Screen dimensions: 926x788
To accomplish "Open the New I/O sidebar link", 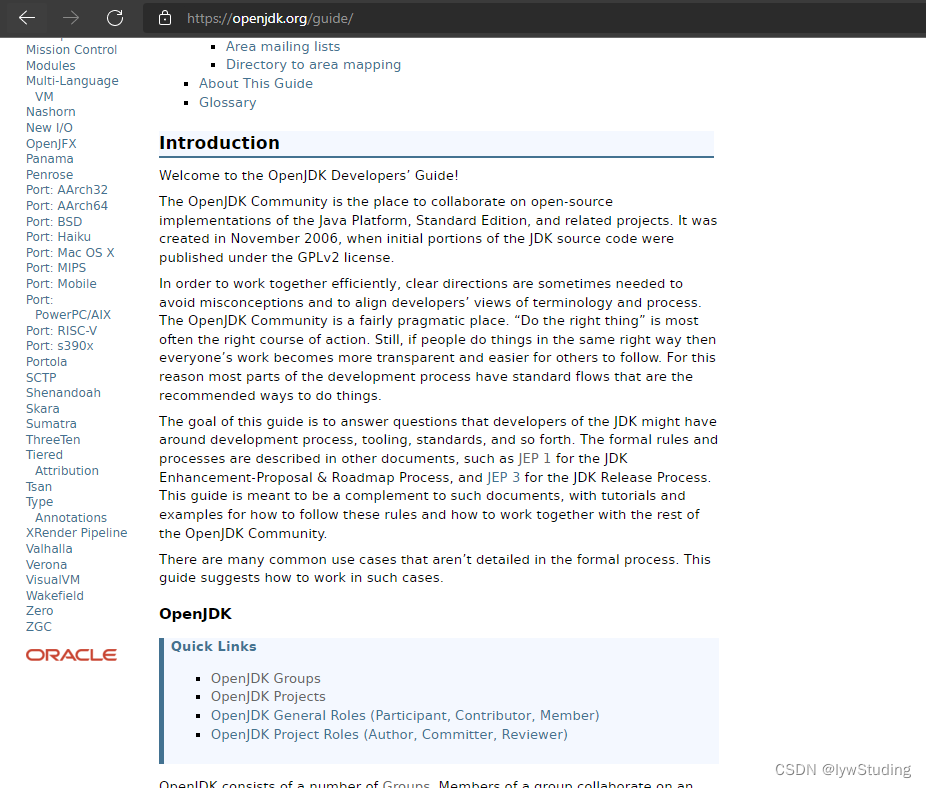I will coord(49,128).
